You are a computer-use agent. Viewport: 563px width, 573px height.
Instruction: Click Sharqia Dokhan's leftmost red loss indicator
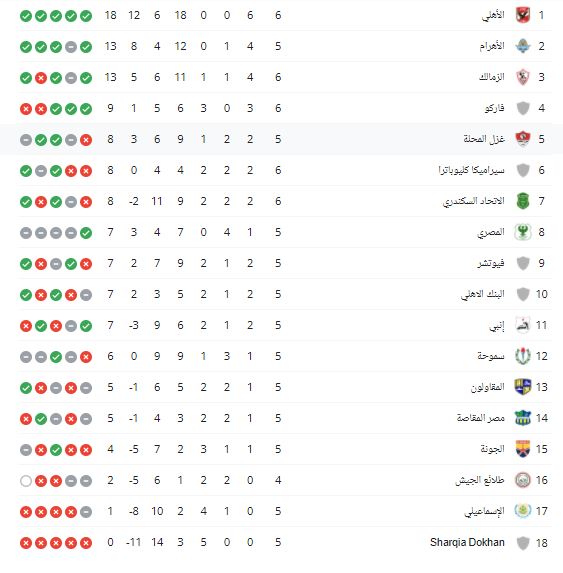pyautogui.click(x=26, y=543)
